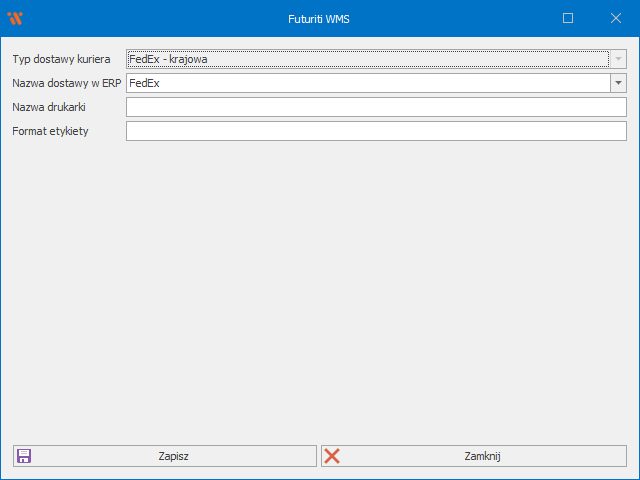Screen dimensions: 640x480
Task: Click the red X icon on Zamknij
Action: [333, 456]
